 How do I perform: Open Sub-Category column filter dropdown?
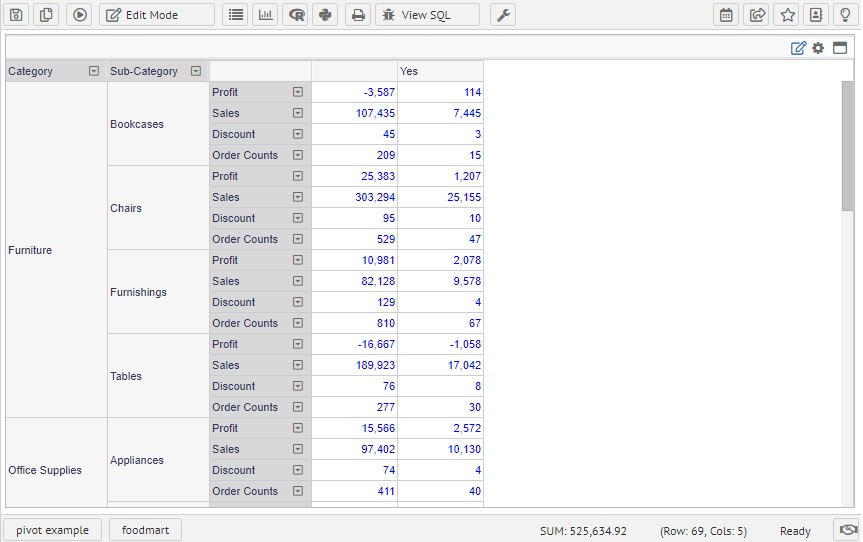click(196, 71)
